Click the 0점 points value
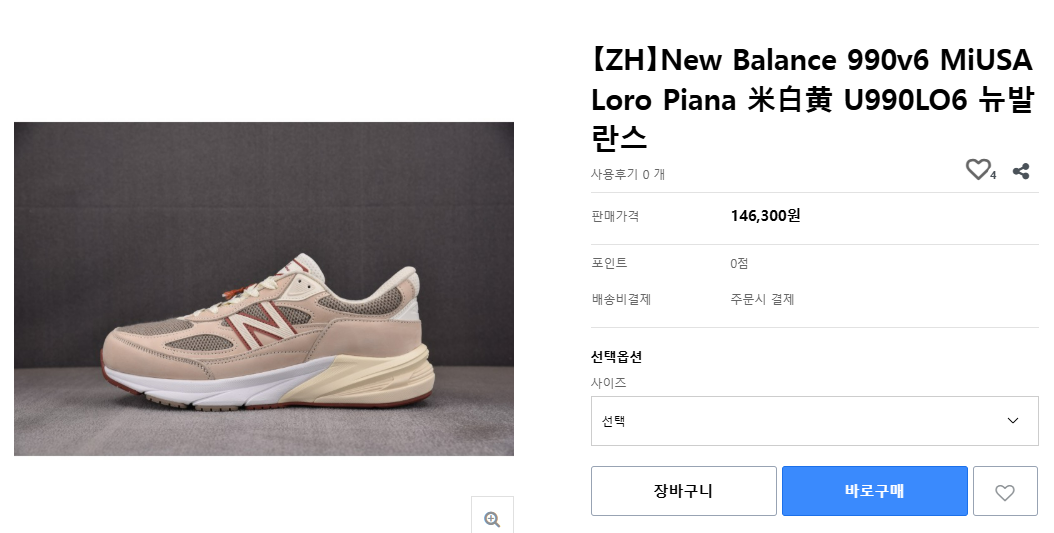The height and width of the screenshot is (533, 1054). (739, 263)
